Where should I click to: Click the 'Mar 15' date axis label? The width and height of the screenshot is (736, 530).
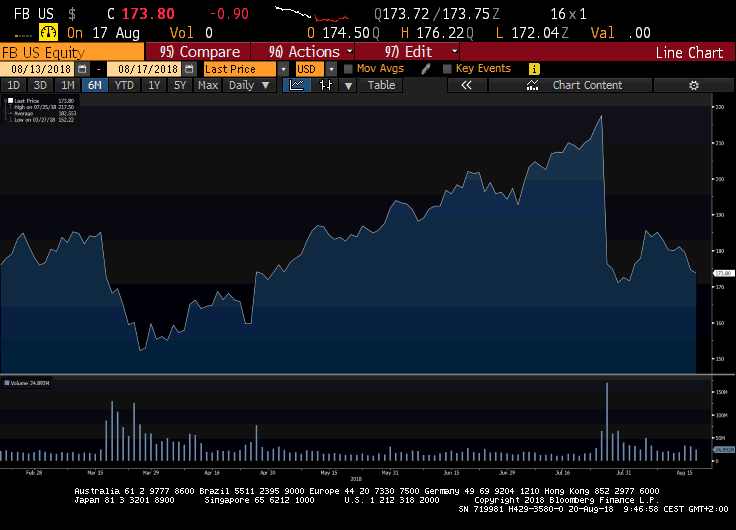click(x=95, y=473)
